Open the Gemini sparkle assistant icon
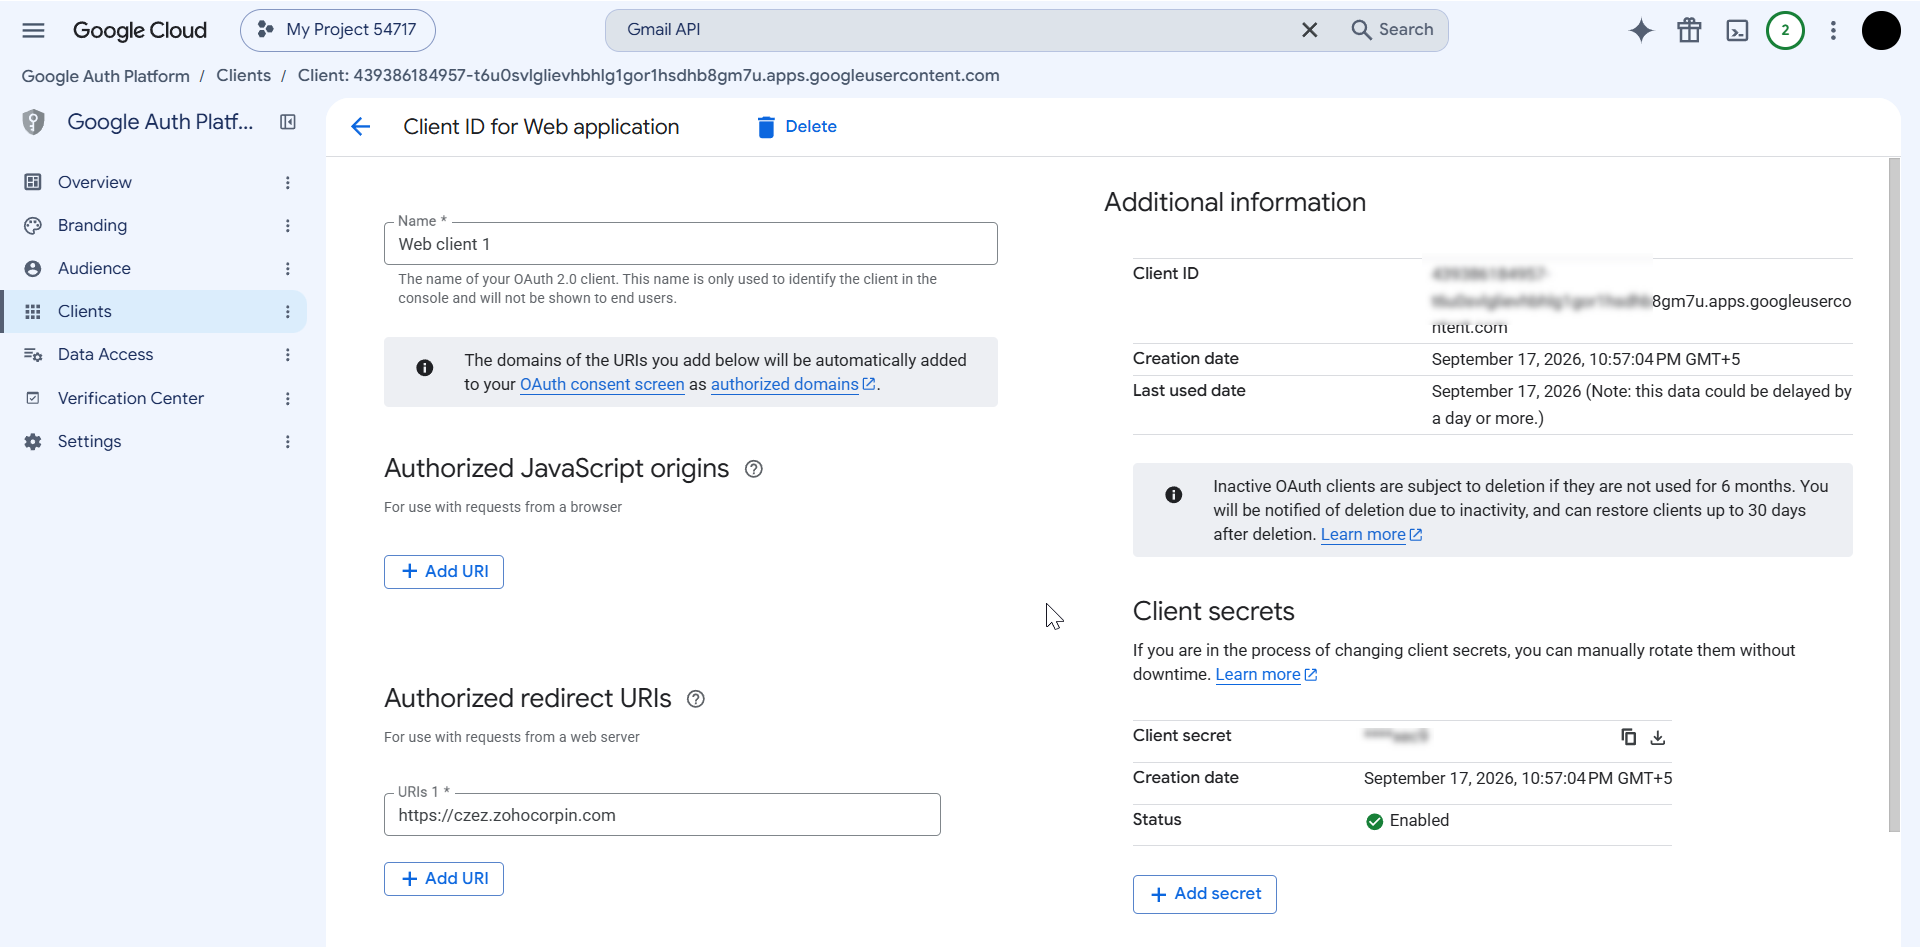This screenshot has width=1920, height=947. tap(1641, 31)
